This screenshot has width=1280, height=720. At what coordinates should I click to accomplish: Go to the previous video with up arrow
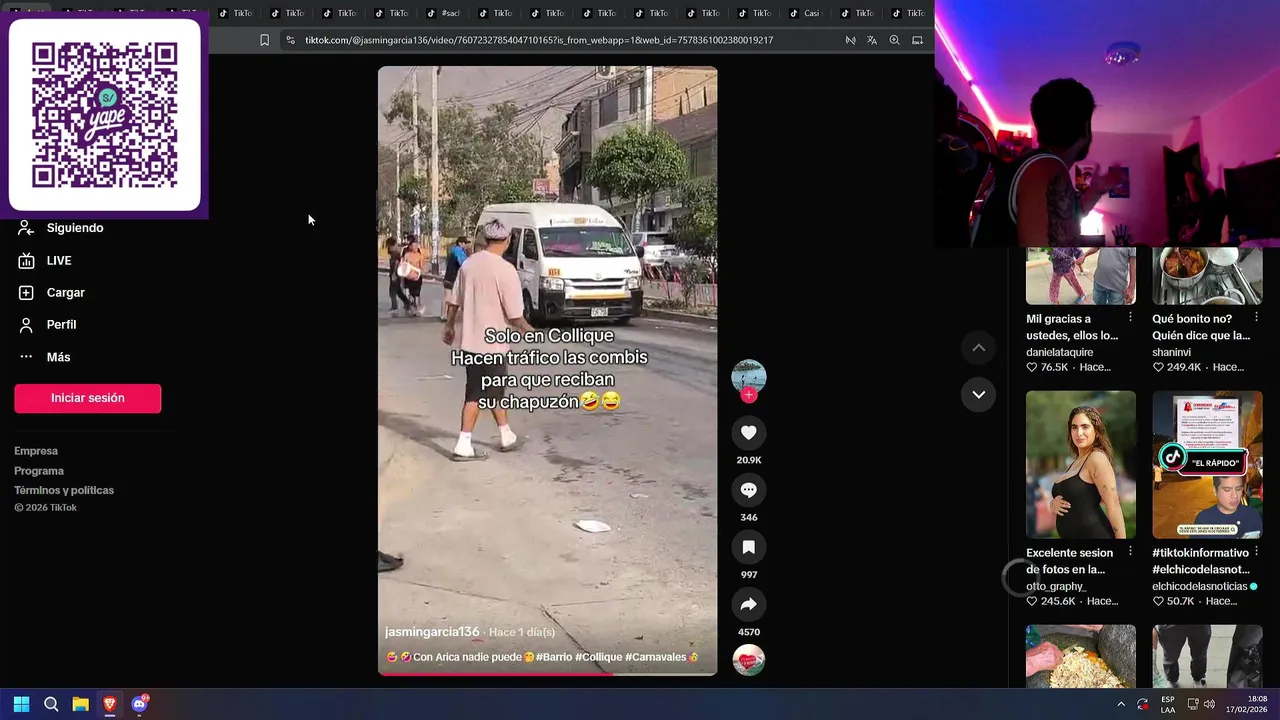(x=979, y=348)
